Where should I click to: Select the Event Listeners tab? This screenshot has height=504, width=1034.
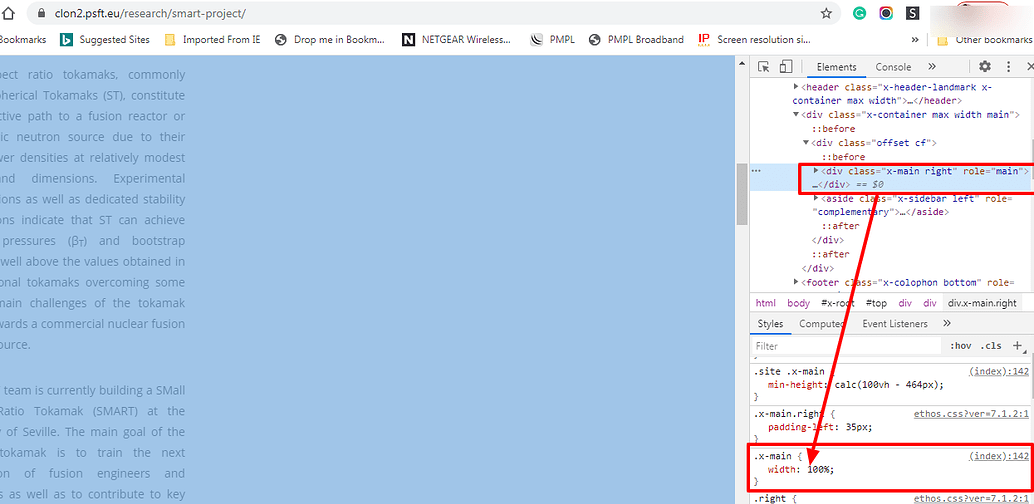click(x=895, y=324)
